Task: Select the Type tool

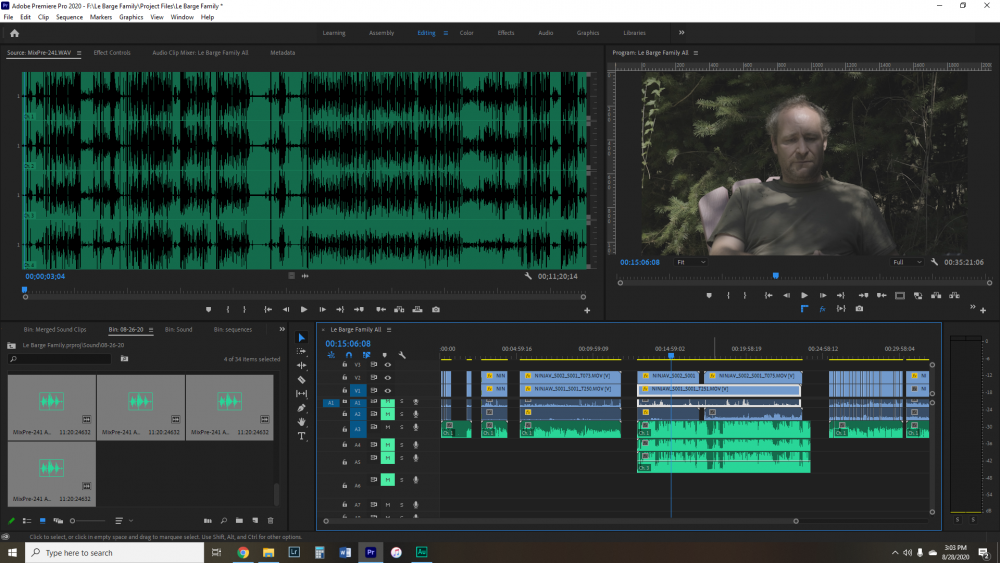Action: pyautogui.click(x=302, y=436)
